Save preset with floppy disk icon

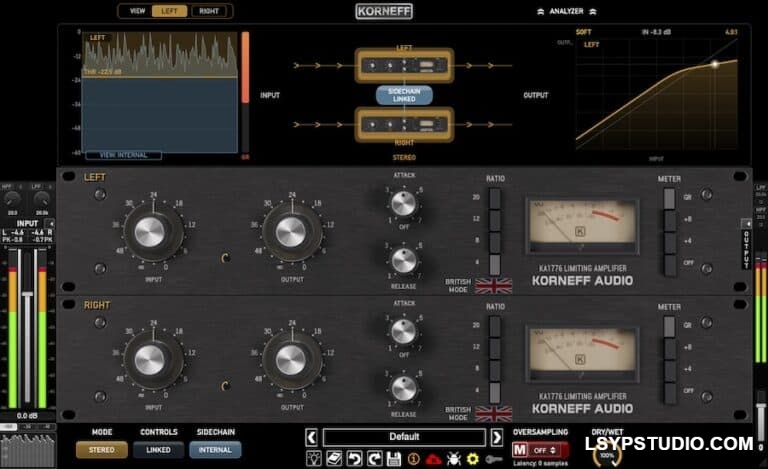(x=394, y=459)
